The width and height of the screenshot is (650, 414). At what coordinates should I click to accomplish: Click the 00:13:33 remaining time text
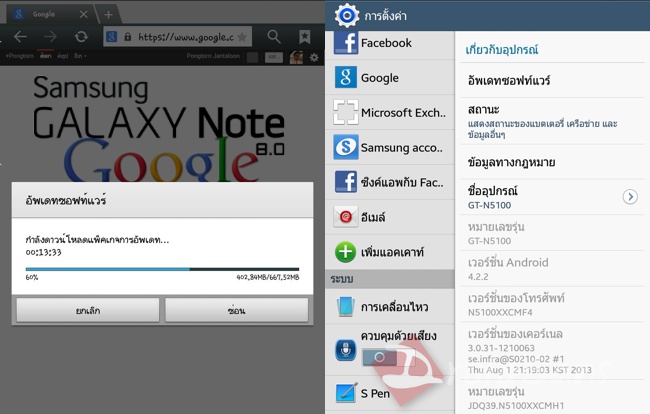click(x=44, y=252)
